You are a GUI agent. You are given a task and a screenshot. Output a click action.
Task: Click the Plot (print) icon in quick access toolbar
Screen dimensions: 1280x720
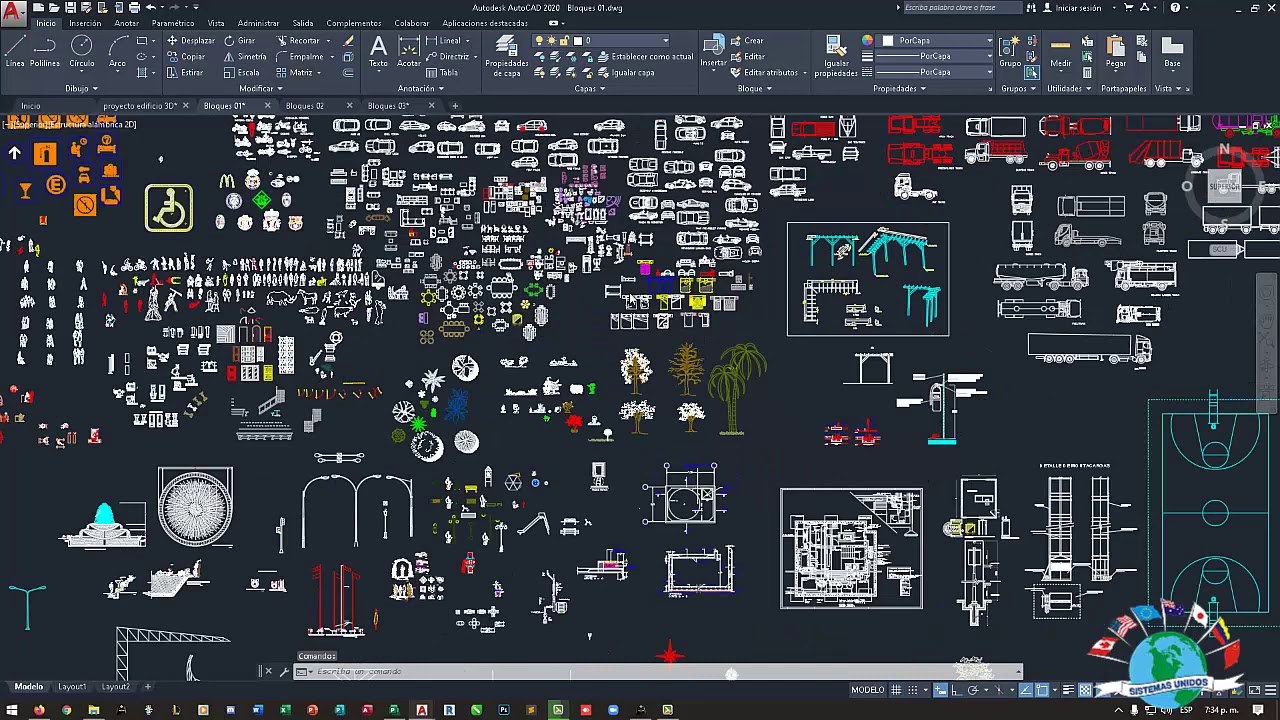[134, 7]
